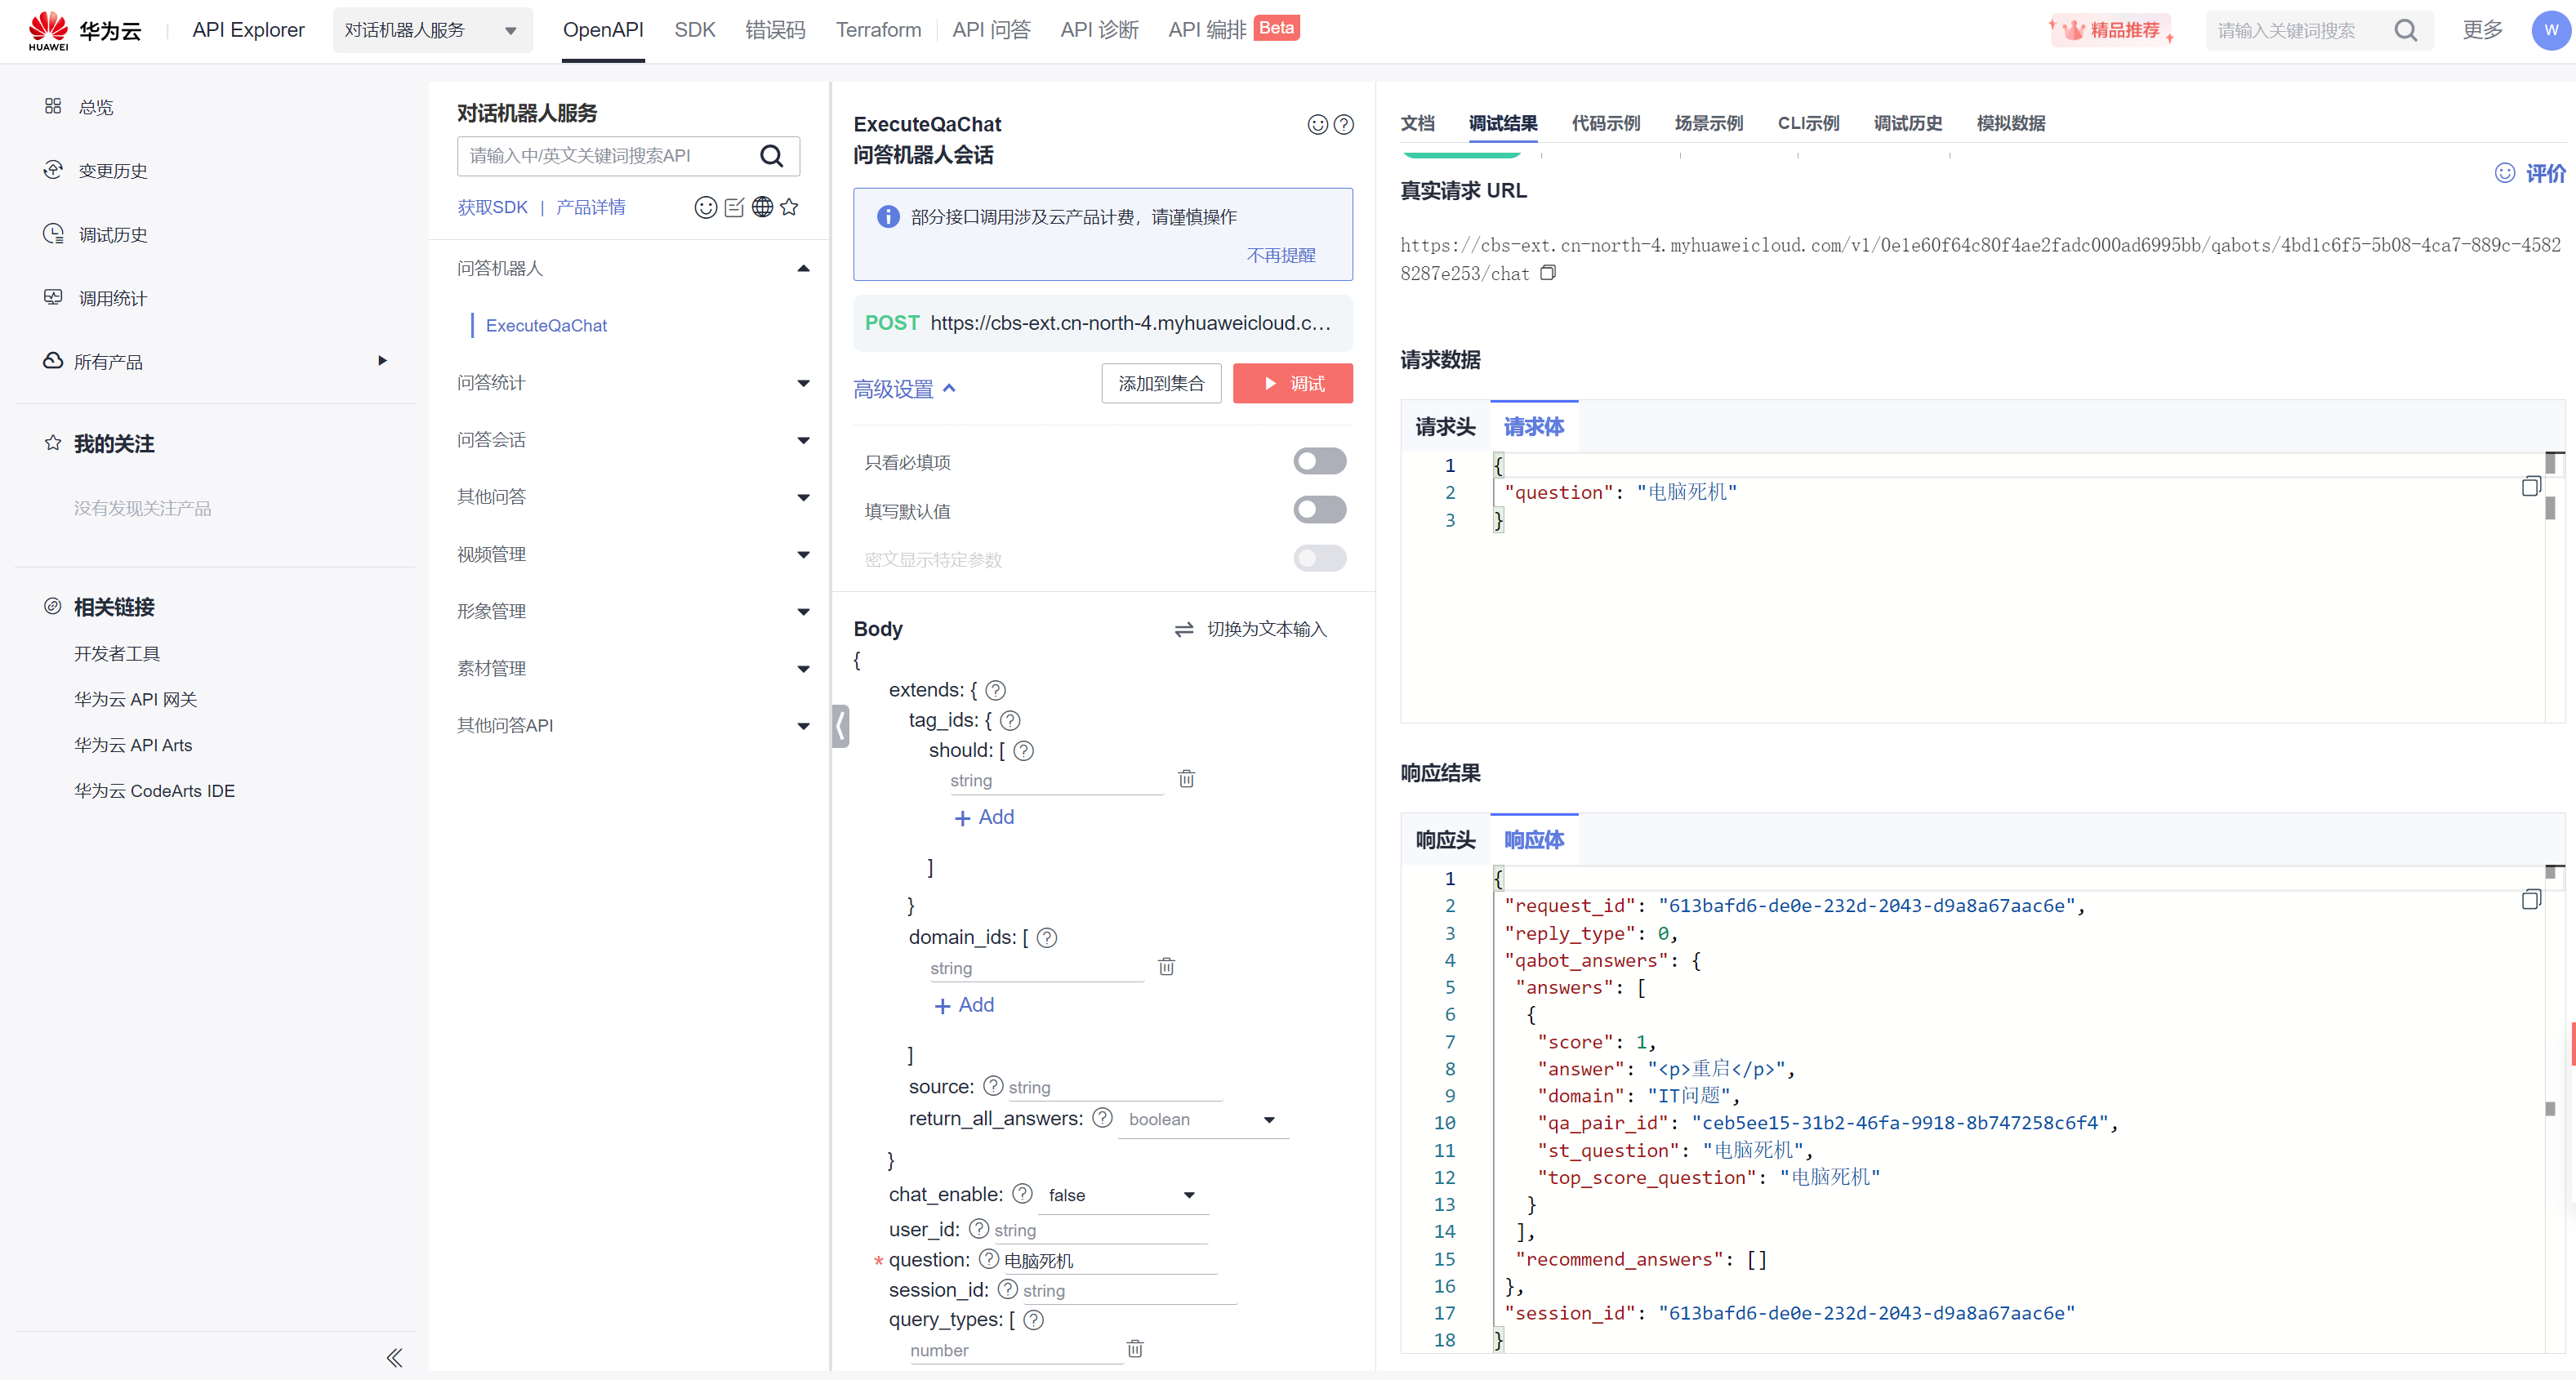Copy the real request URL

[1547, 273]
